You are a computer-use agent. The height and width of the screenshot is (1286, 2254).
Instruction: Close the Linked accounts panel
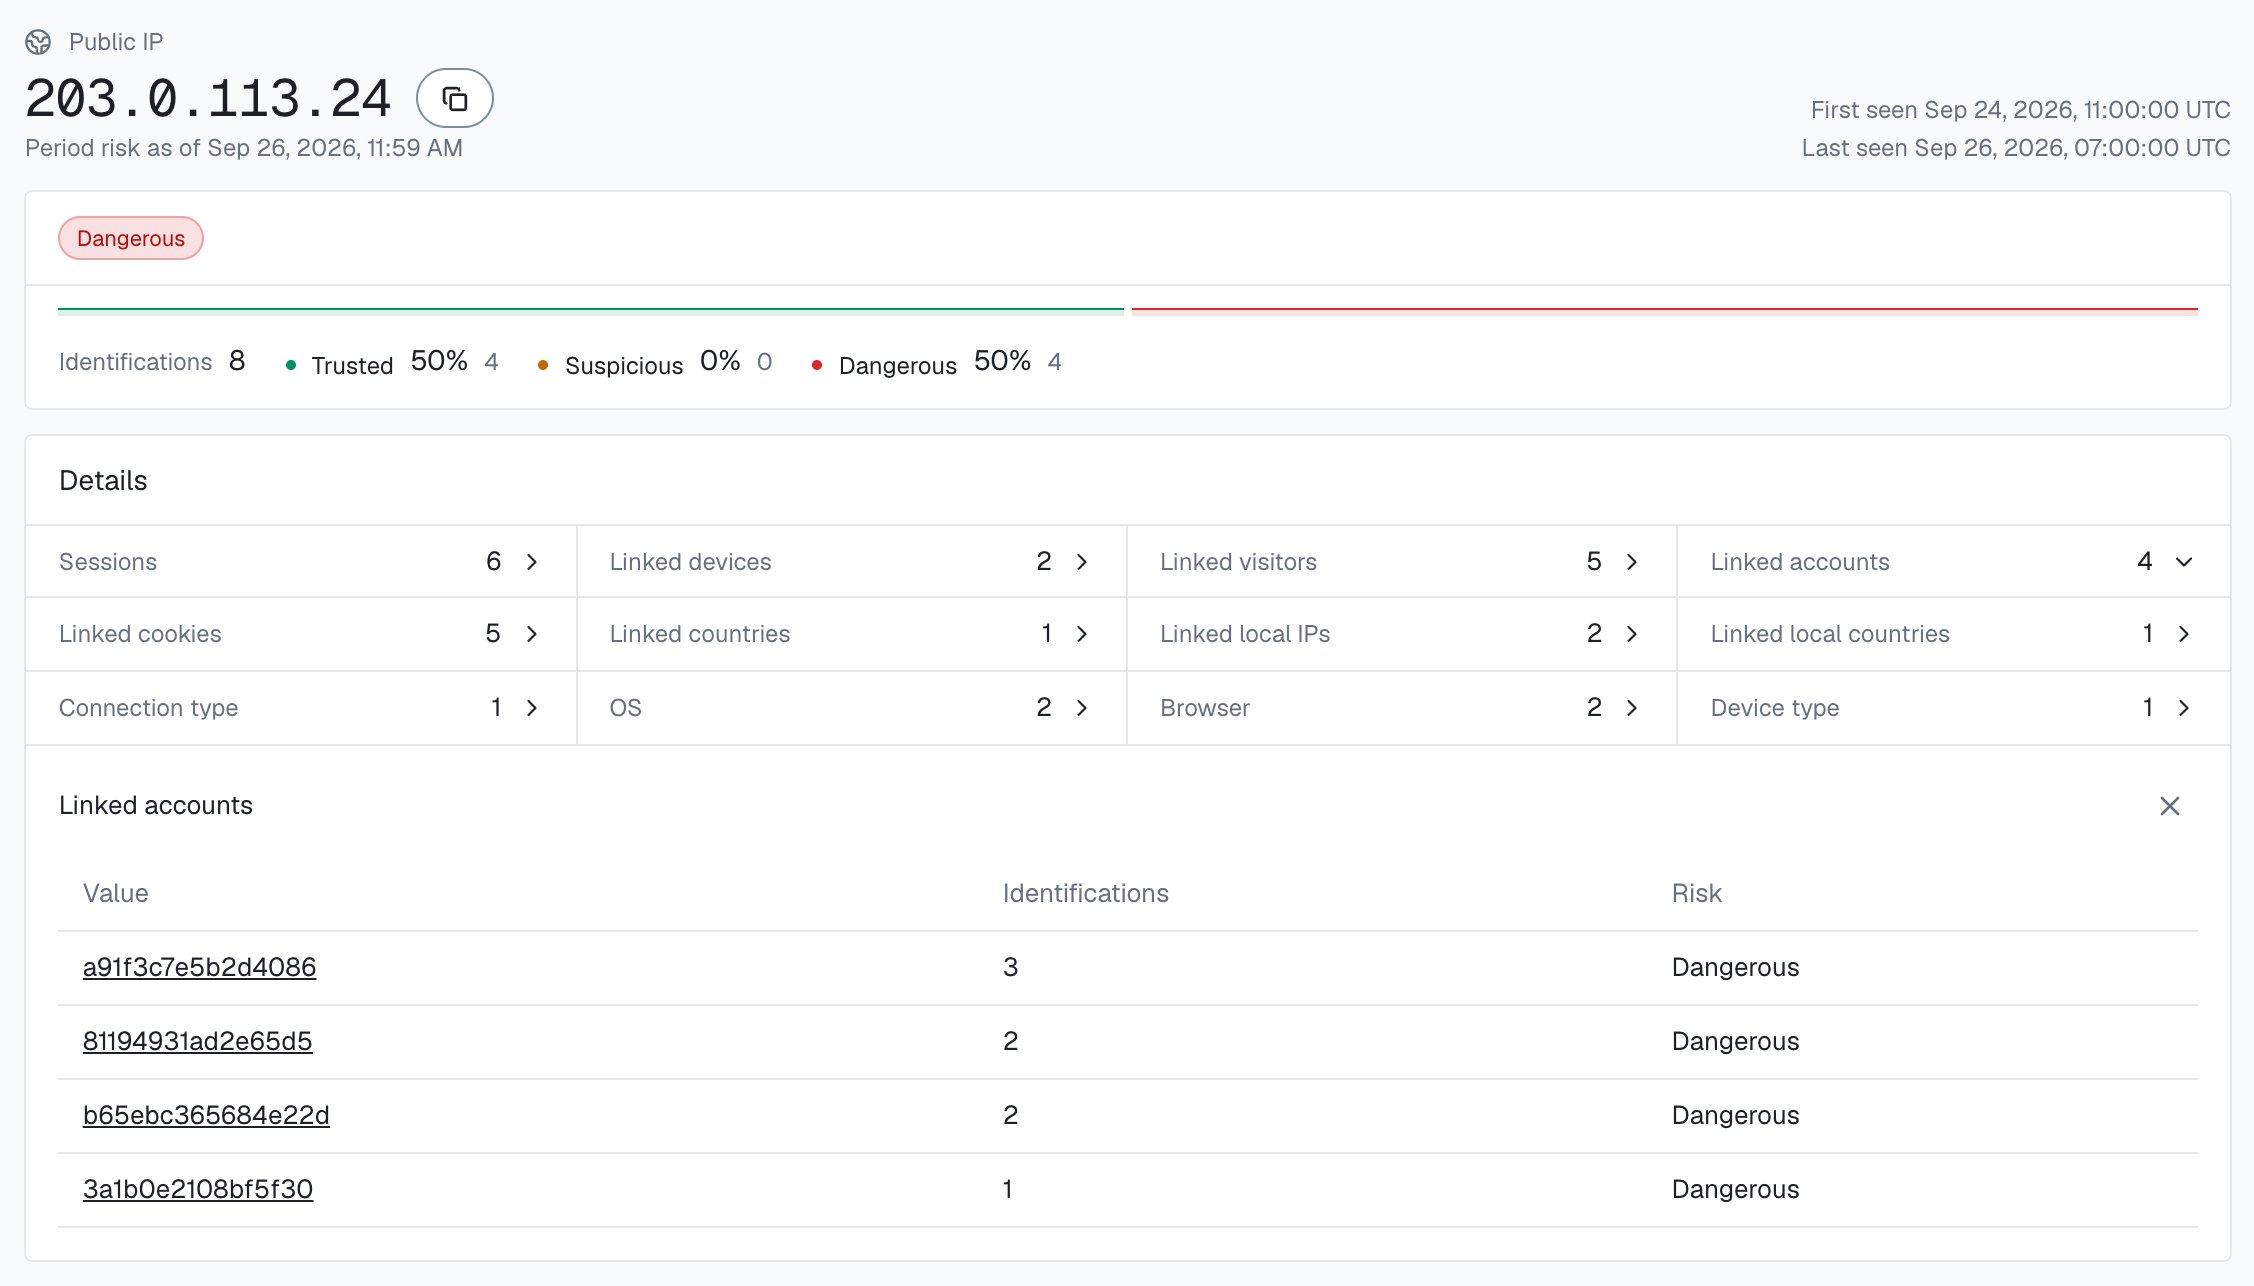pyautogui.click(x=2169, y=806)
